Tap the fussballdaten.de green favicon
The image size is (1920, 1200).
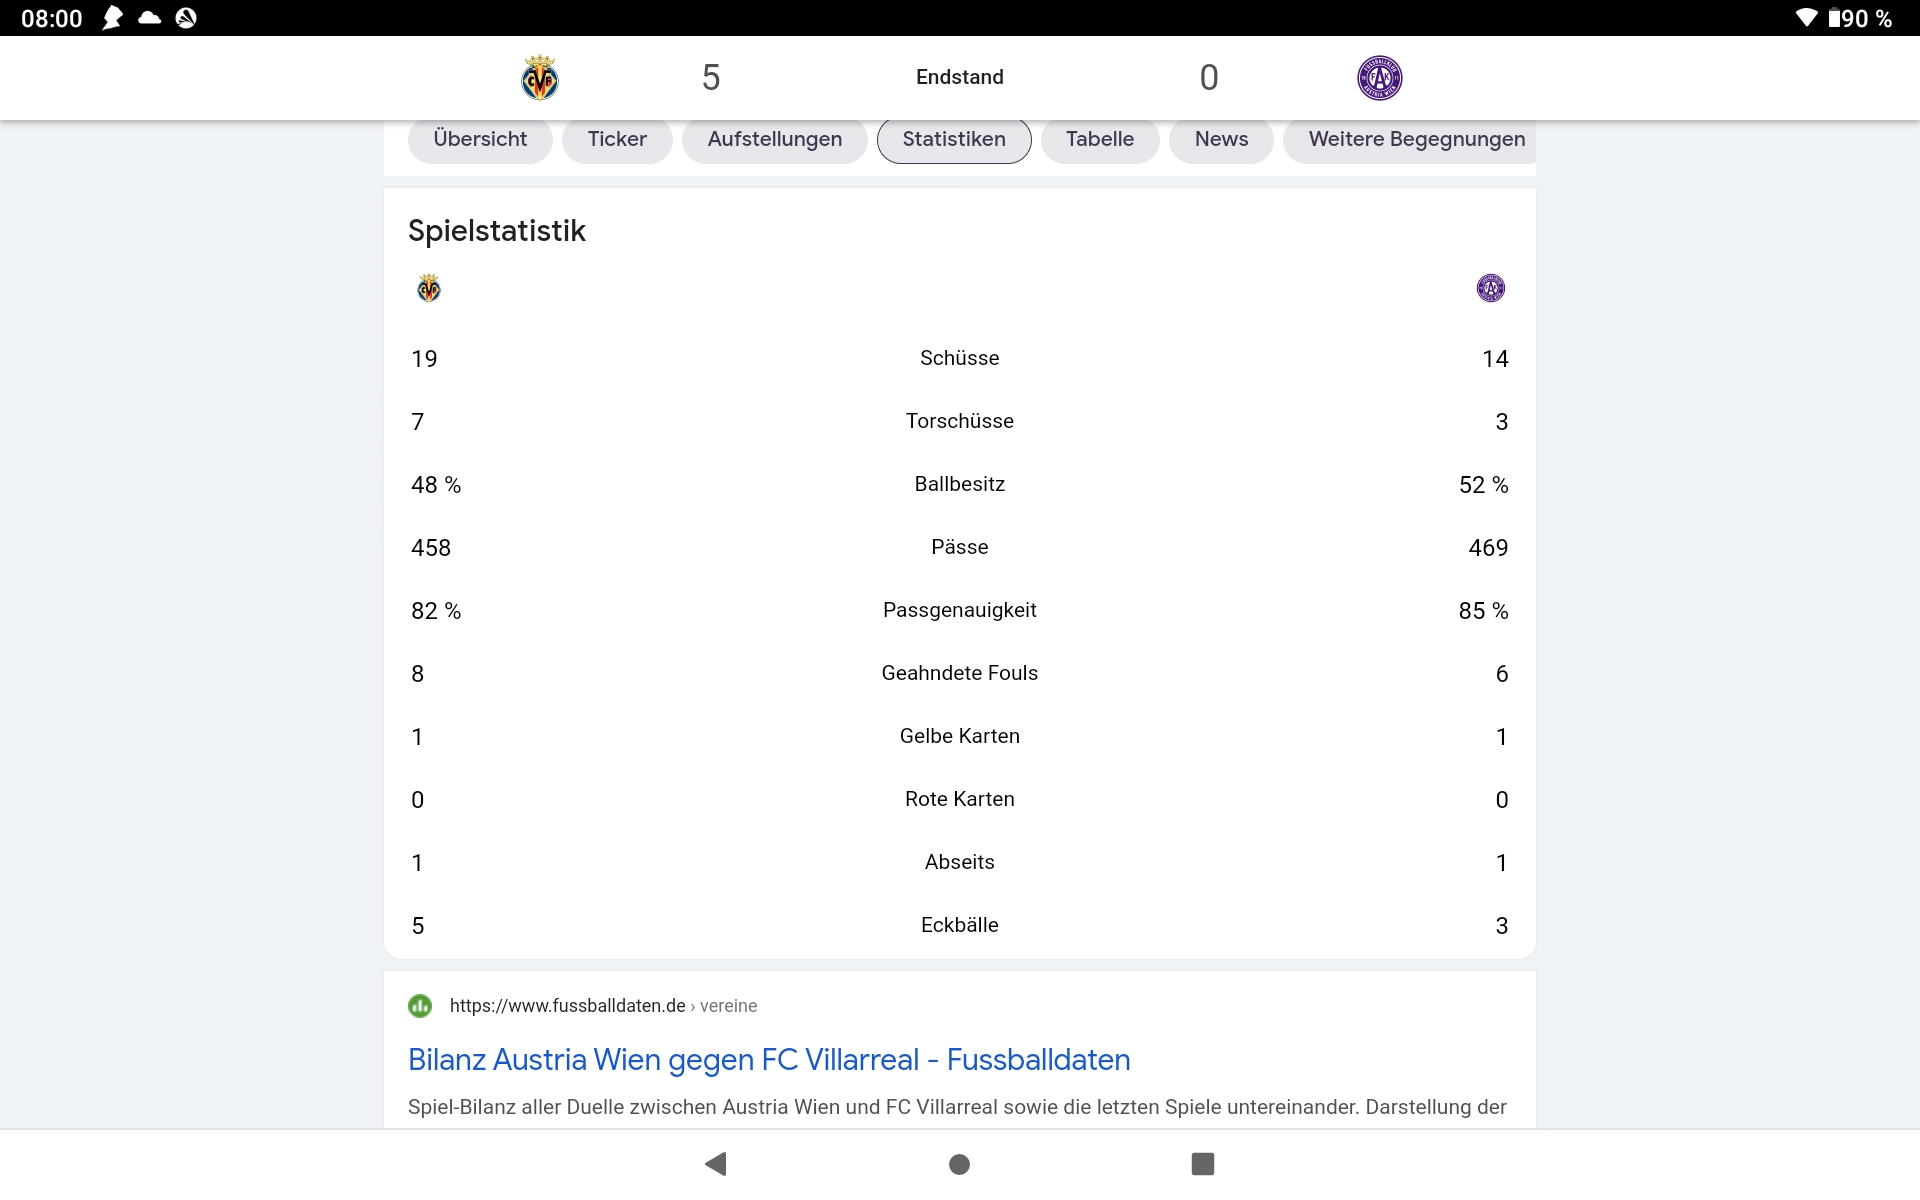420,1006
